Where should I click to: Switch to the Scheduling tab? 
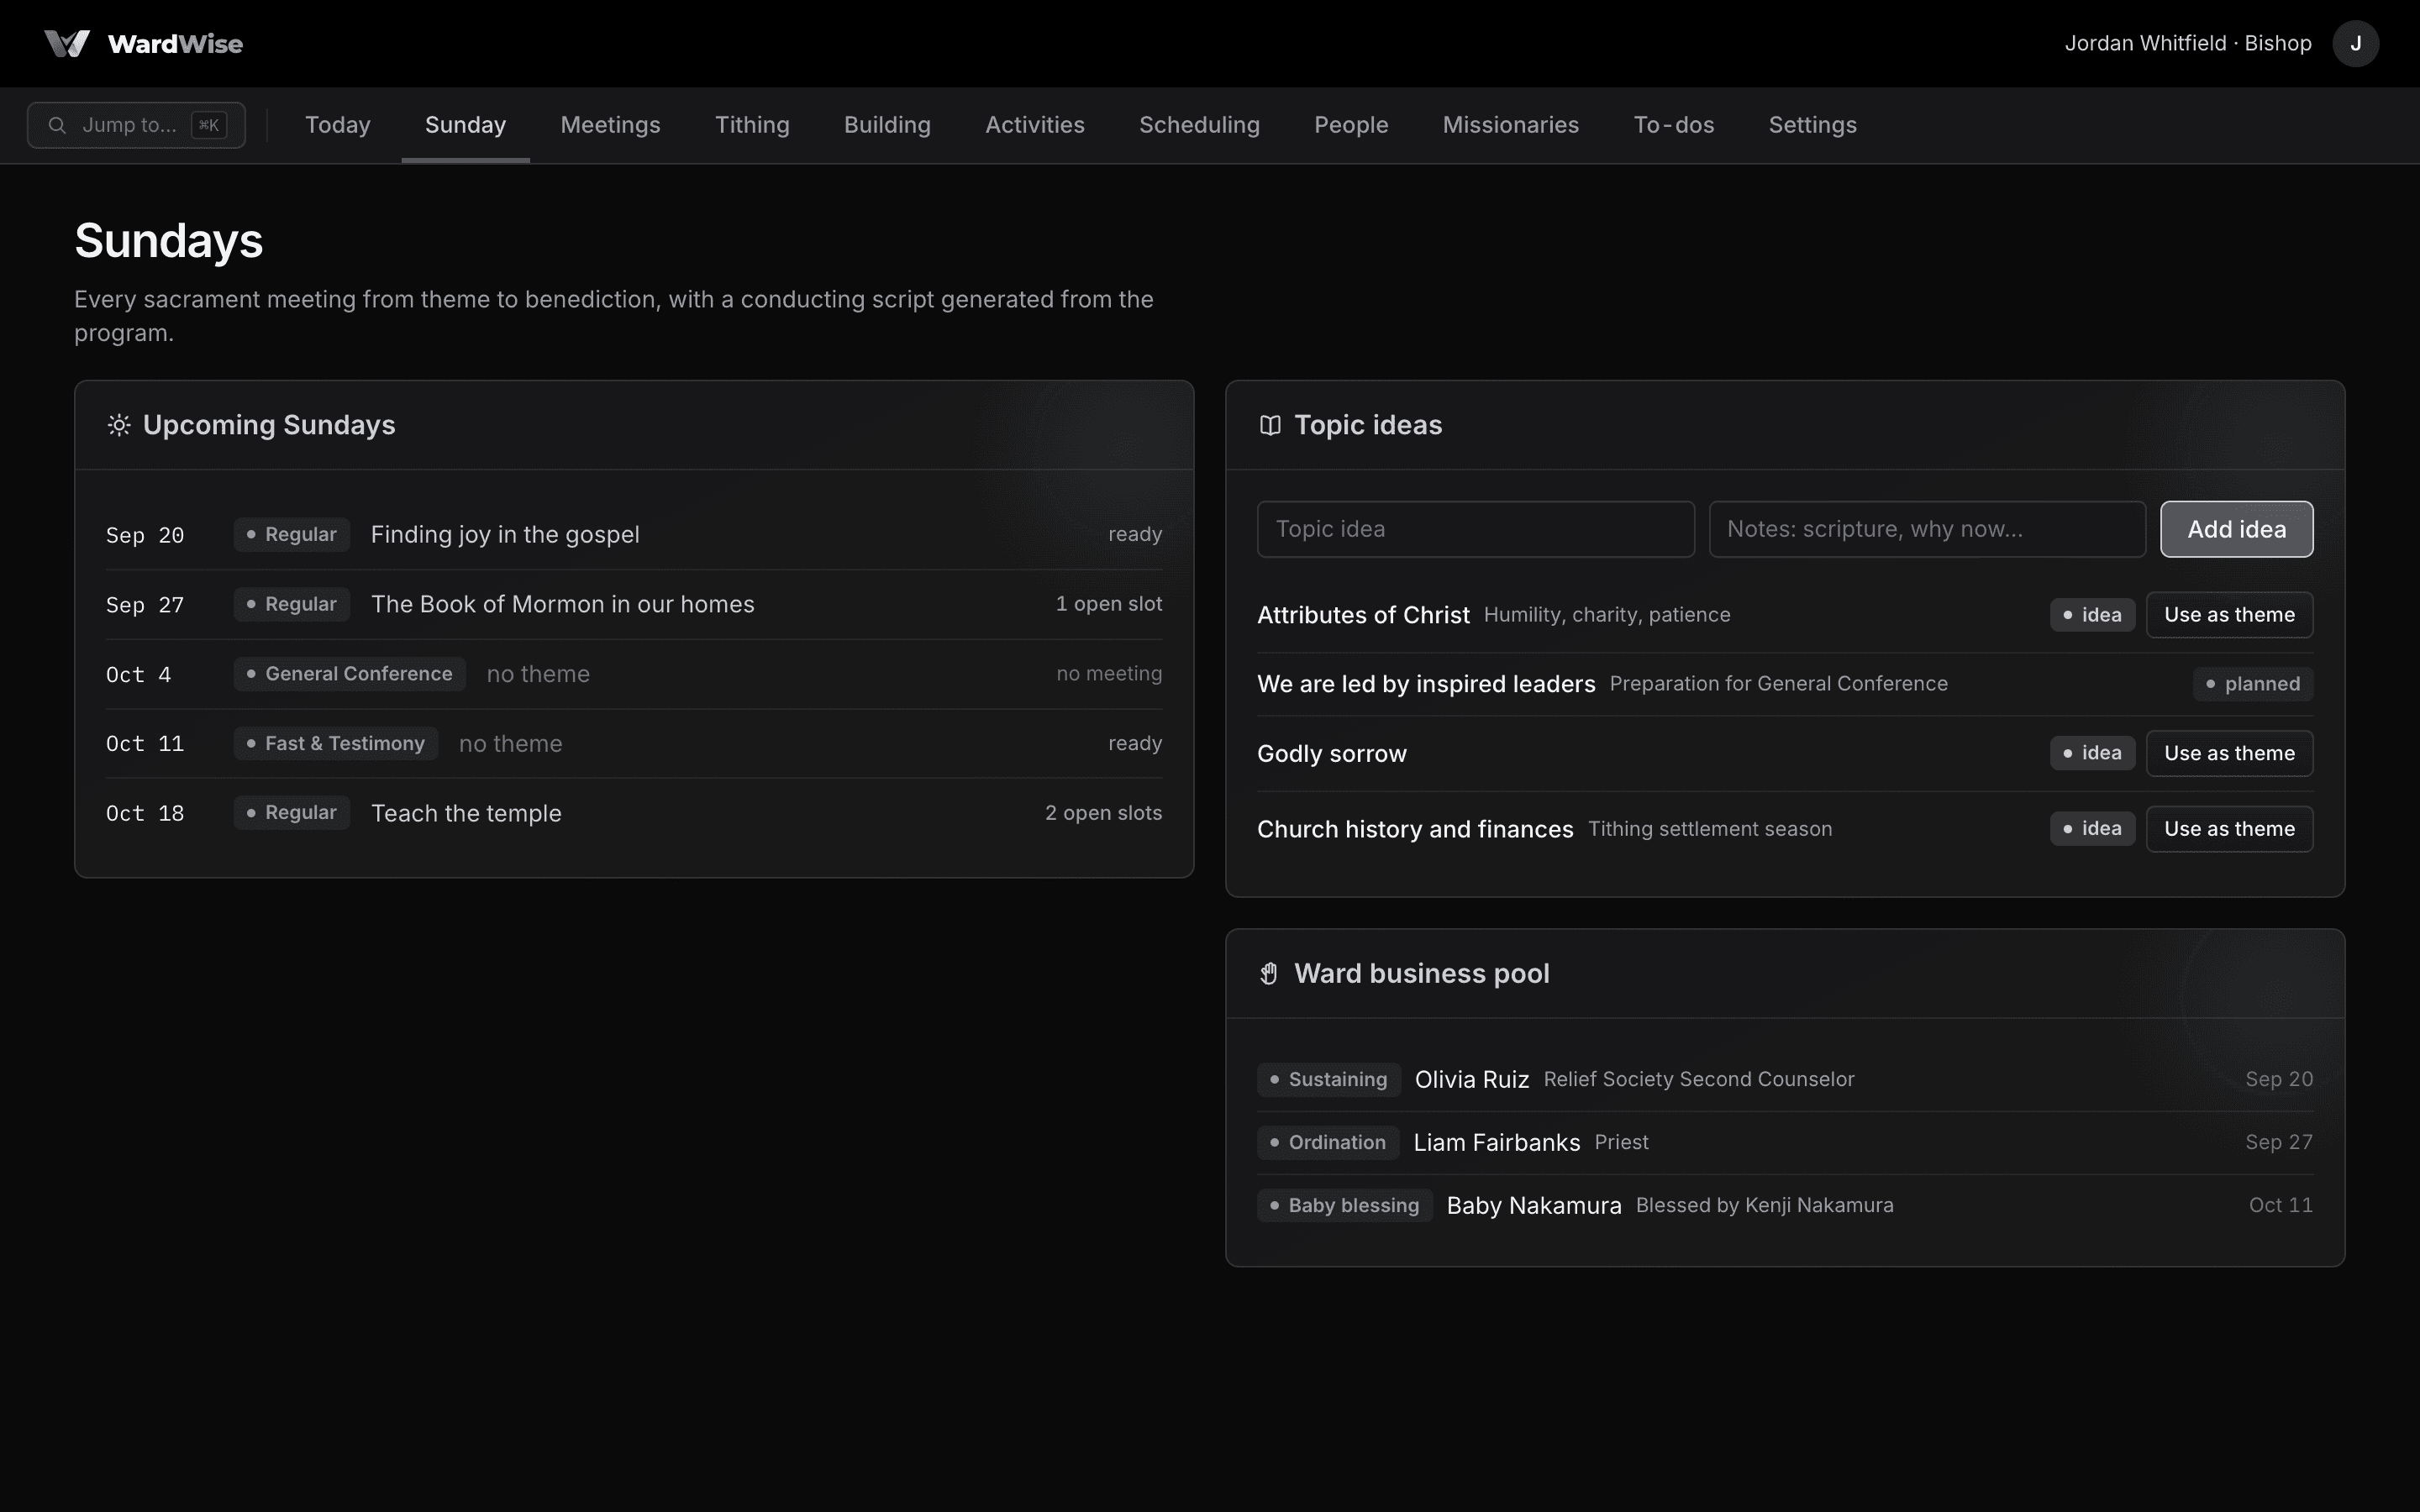coord(1199,125)
